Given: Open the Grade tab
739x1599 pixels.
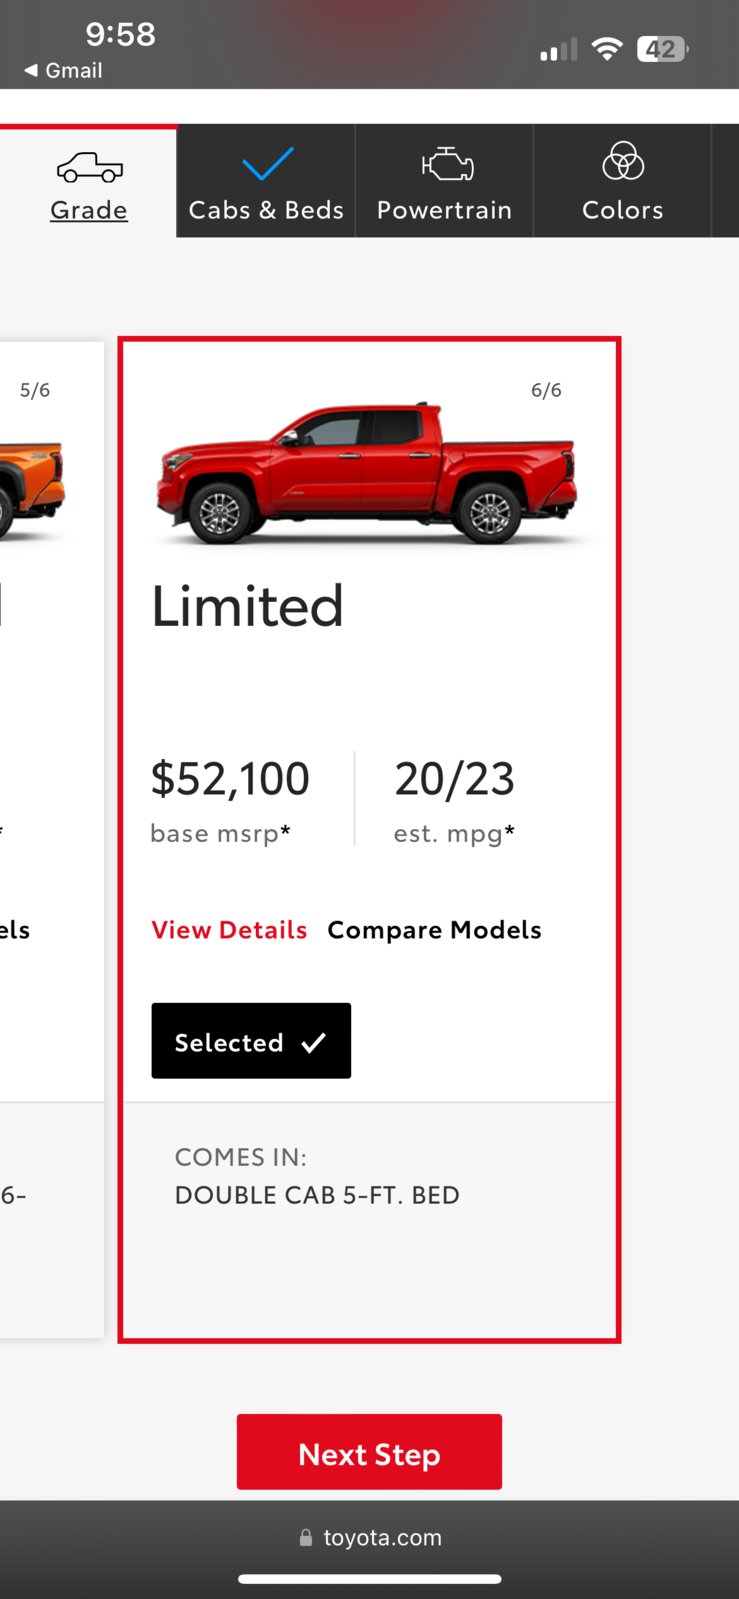Looking at the screenshot, I should (x=89, y=181).
